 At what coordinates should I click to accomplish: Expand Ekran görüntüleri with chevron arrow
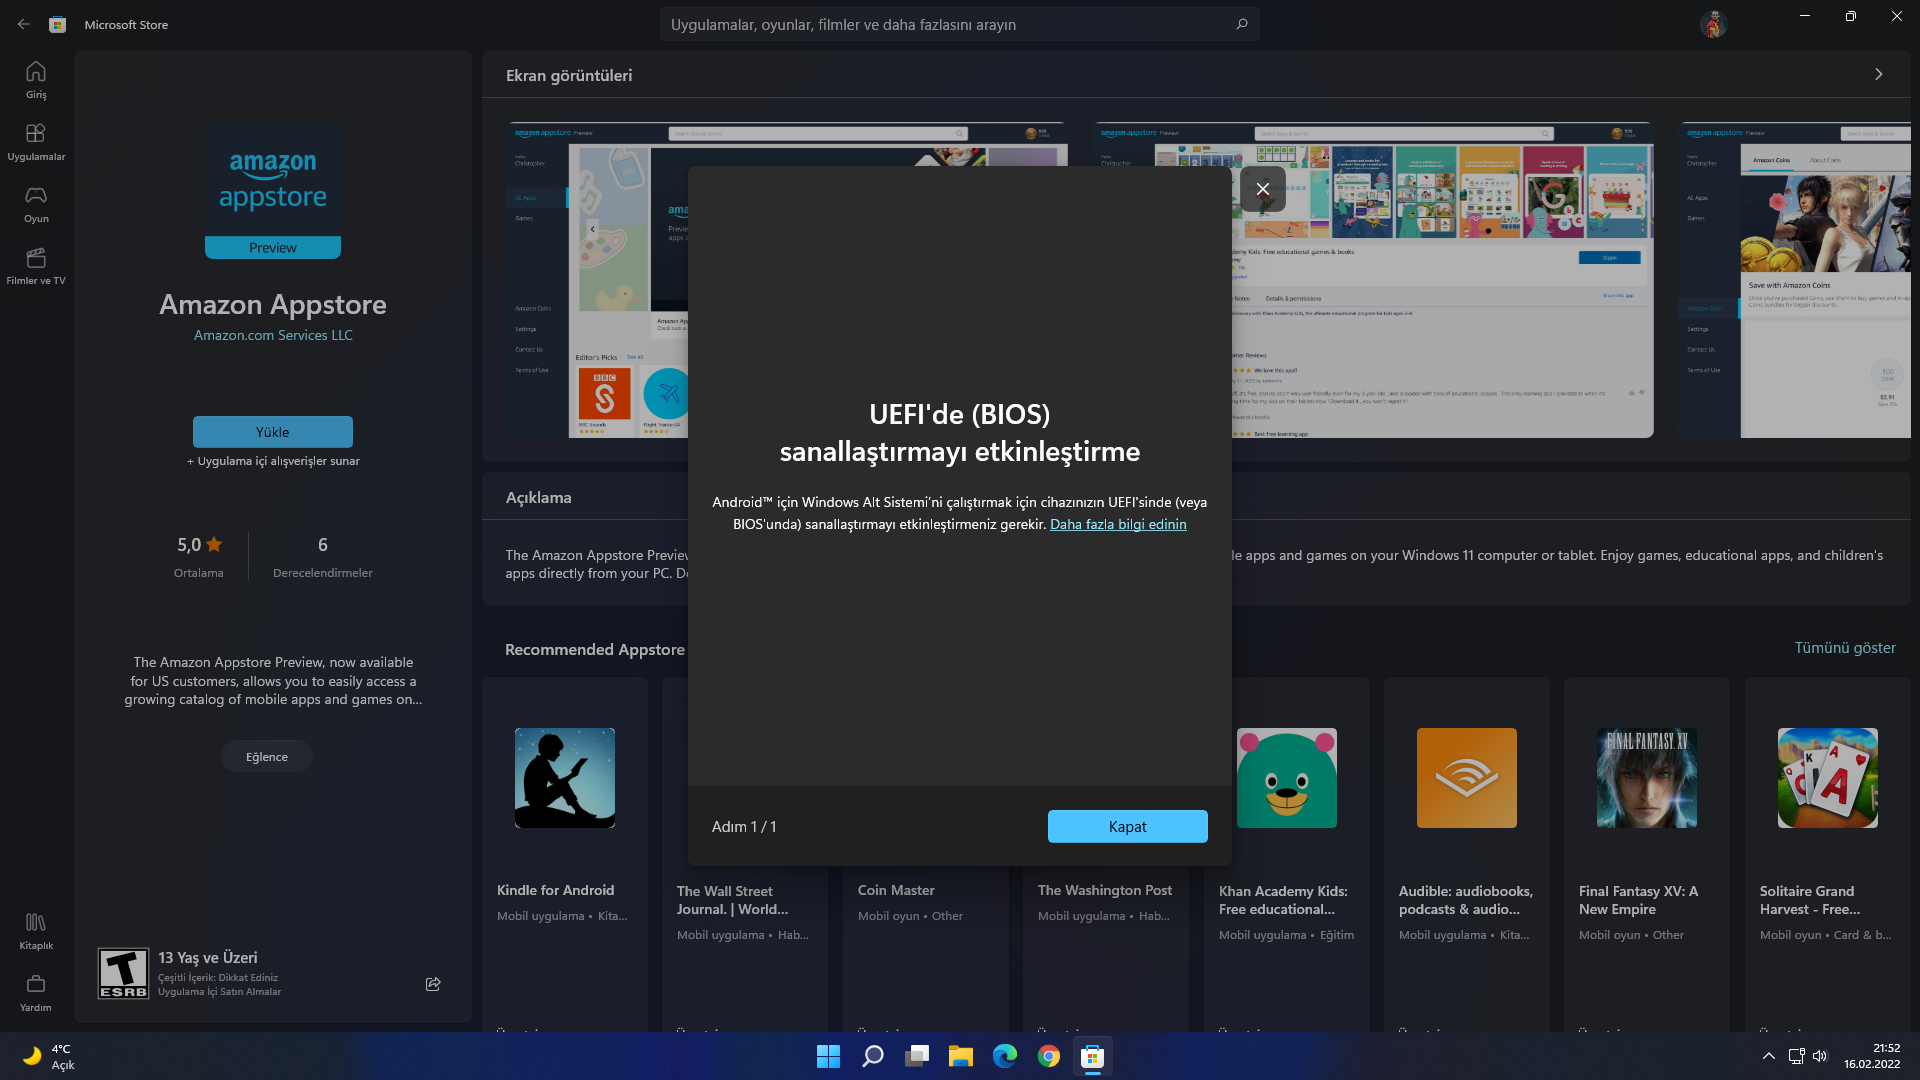click(1878, 75)
